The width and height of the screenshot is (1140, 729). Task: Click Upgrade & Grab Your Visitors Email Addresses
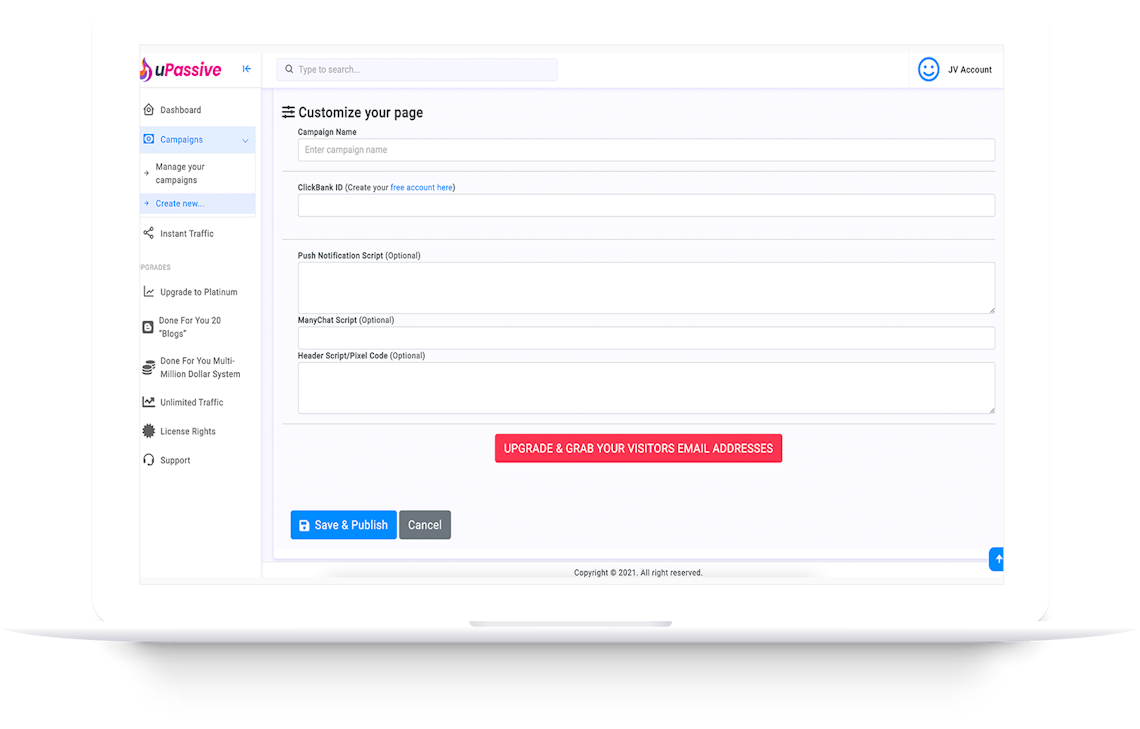point(638,448)
